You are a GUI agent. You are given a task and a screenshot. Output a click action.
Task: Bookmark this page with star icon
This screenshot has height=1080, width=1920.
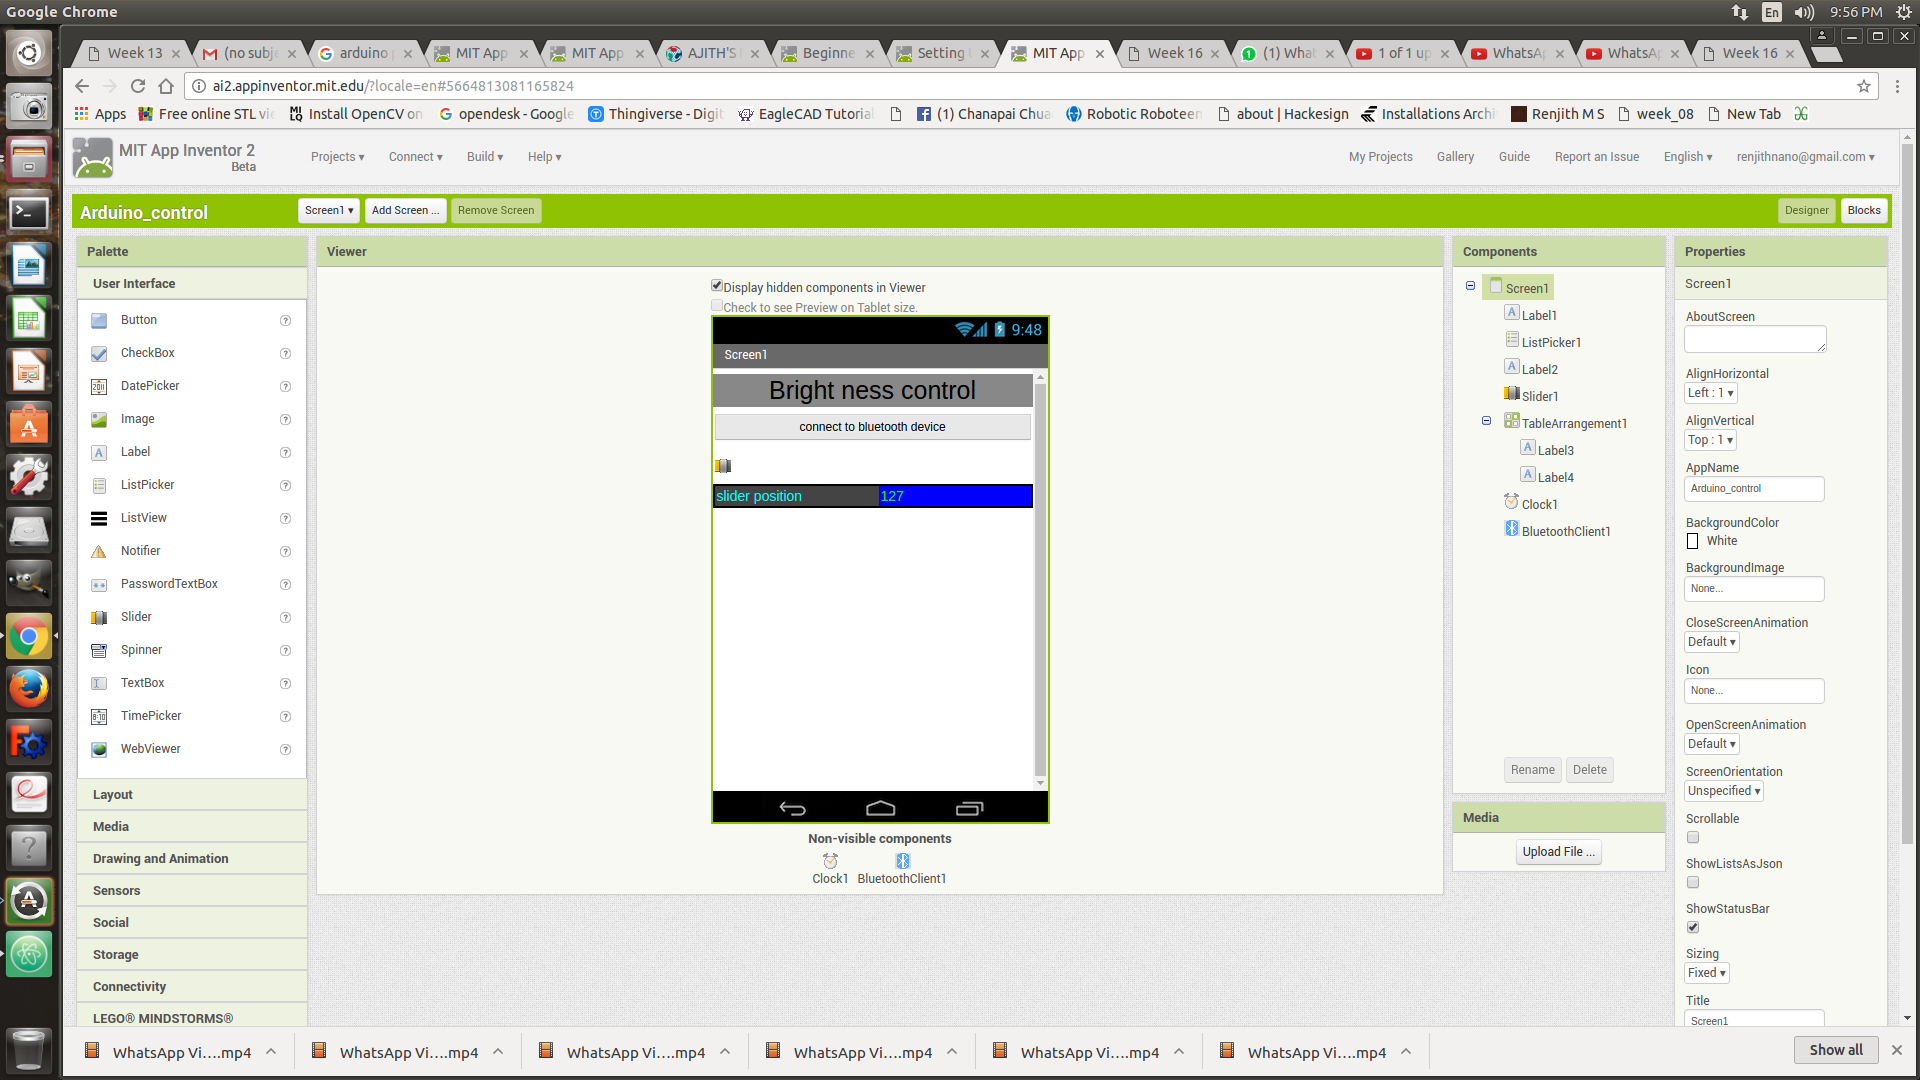point(1864,86)
